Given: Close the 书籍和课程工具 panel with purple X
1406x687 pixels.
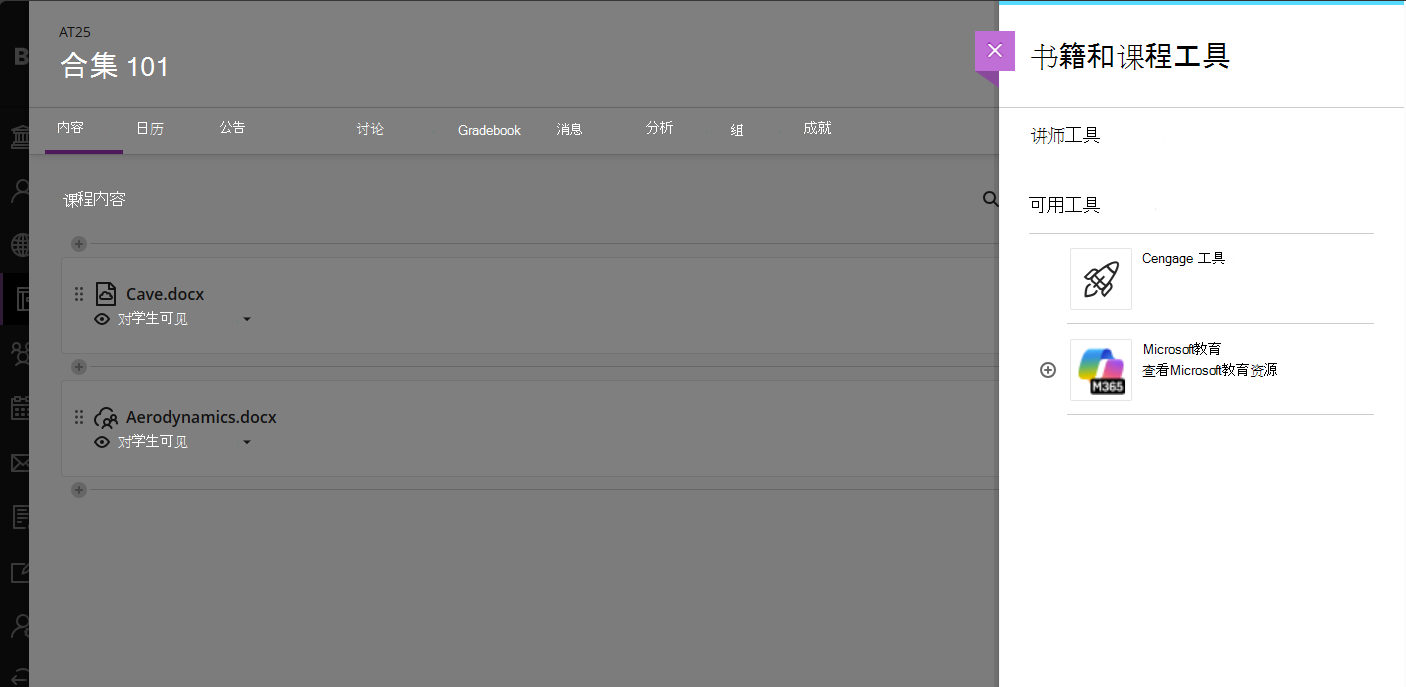Looking at the screenshot, I should 994,51.
